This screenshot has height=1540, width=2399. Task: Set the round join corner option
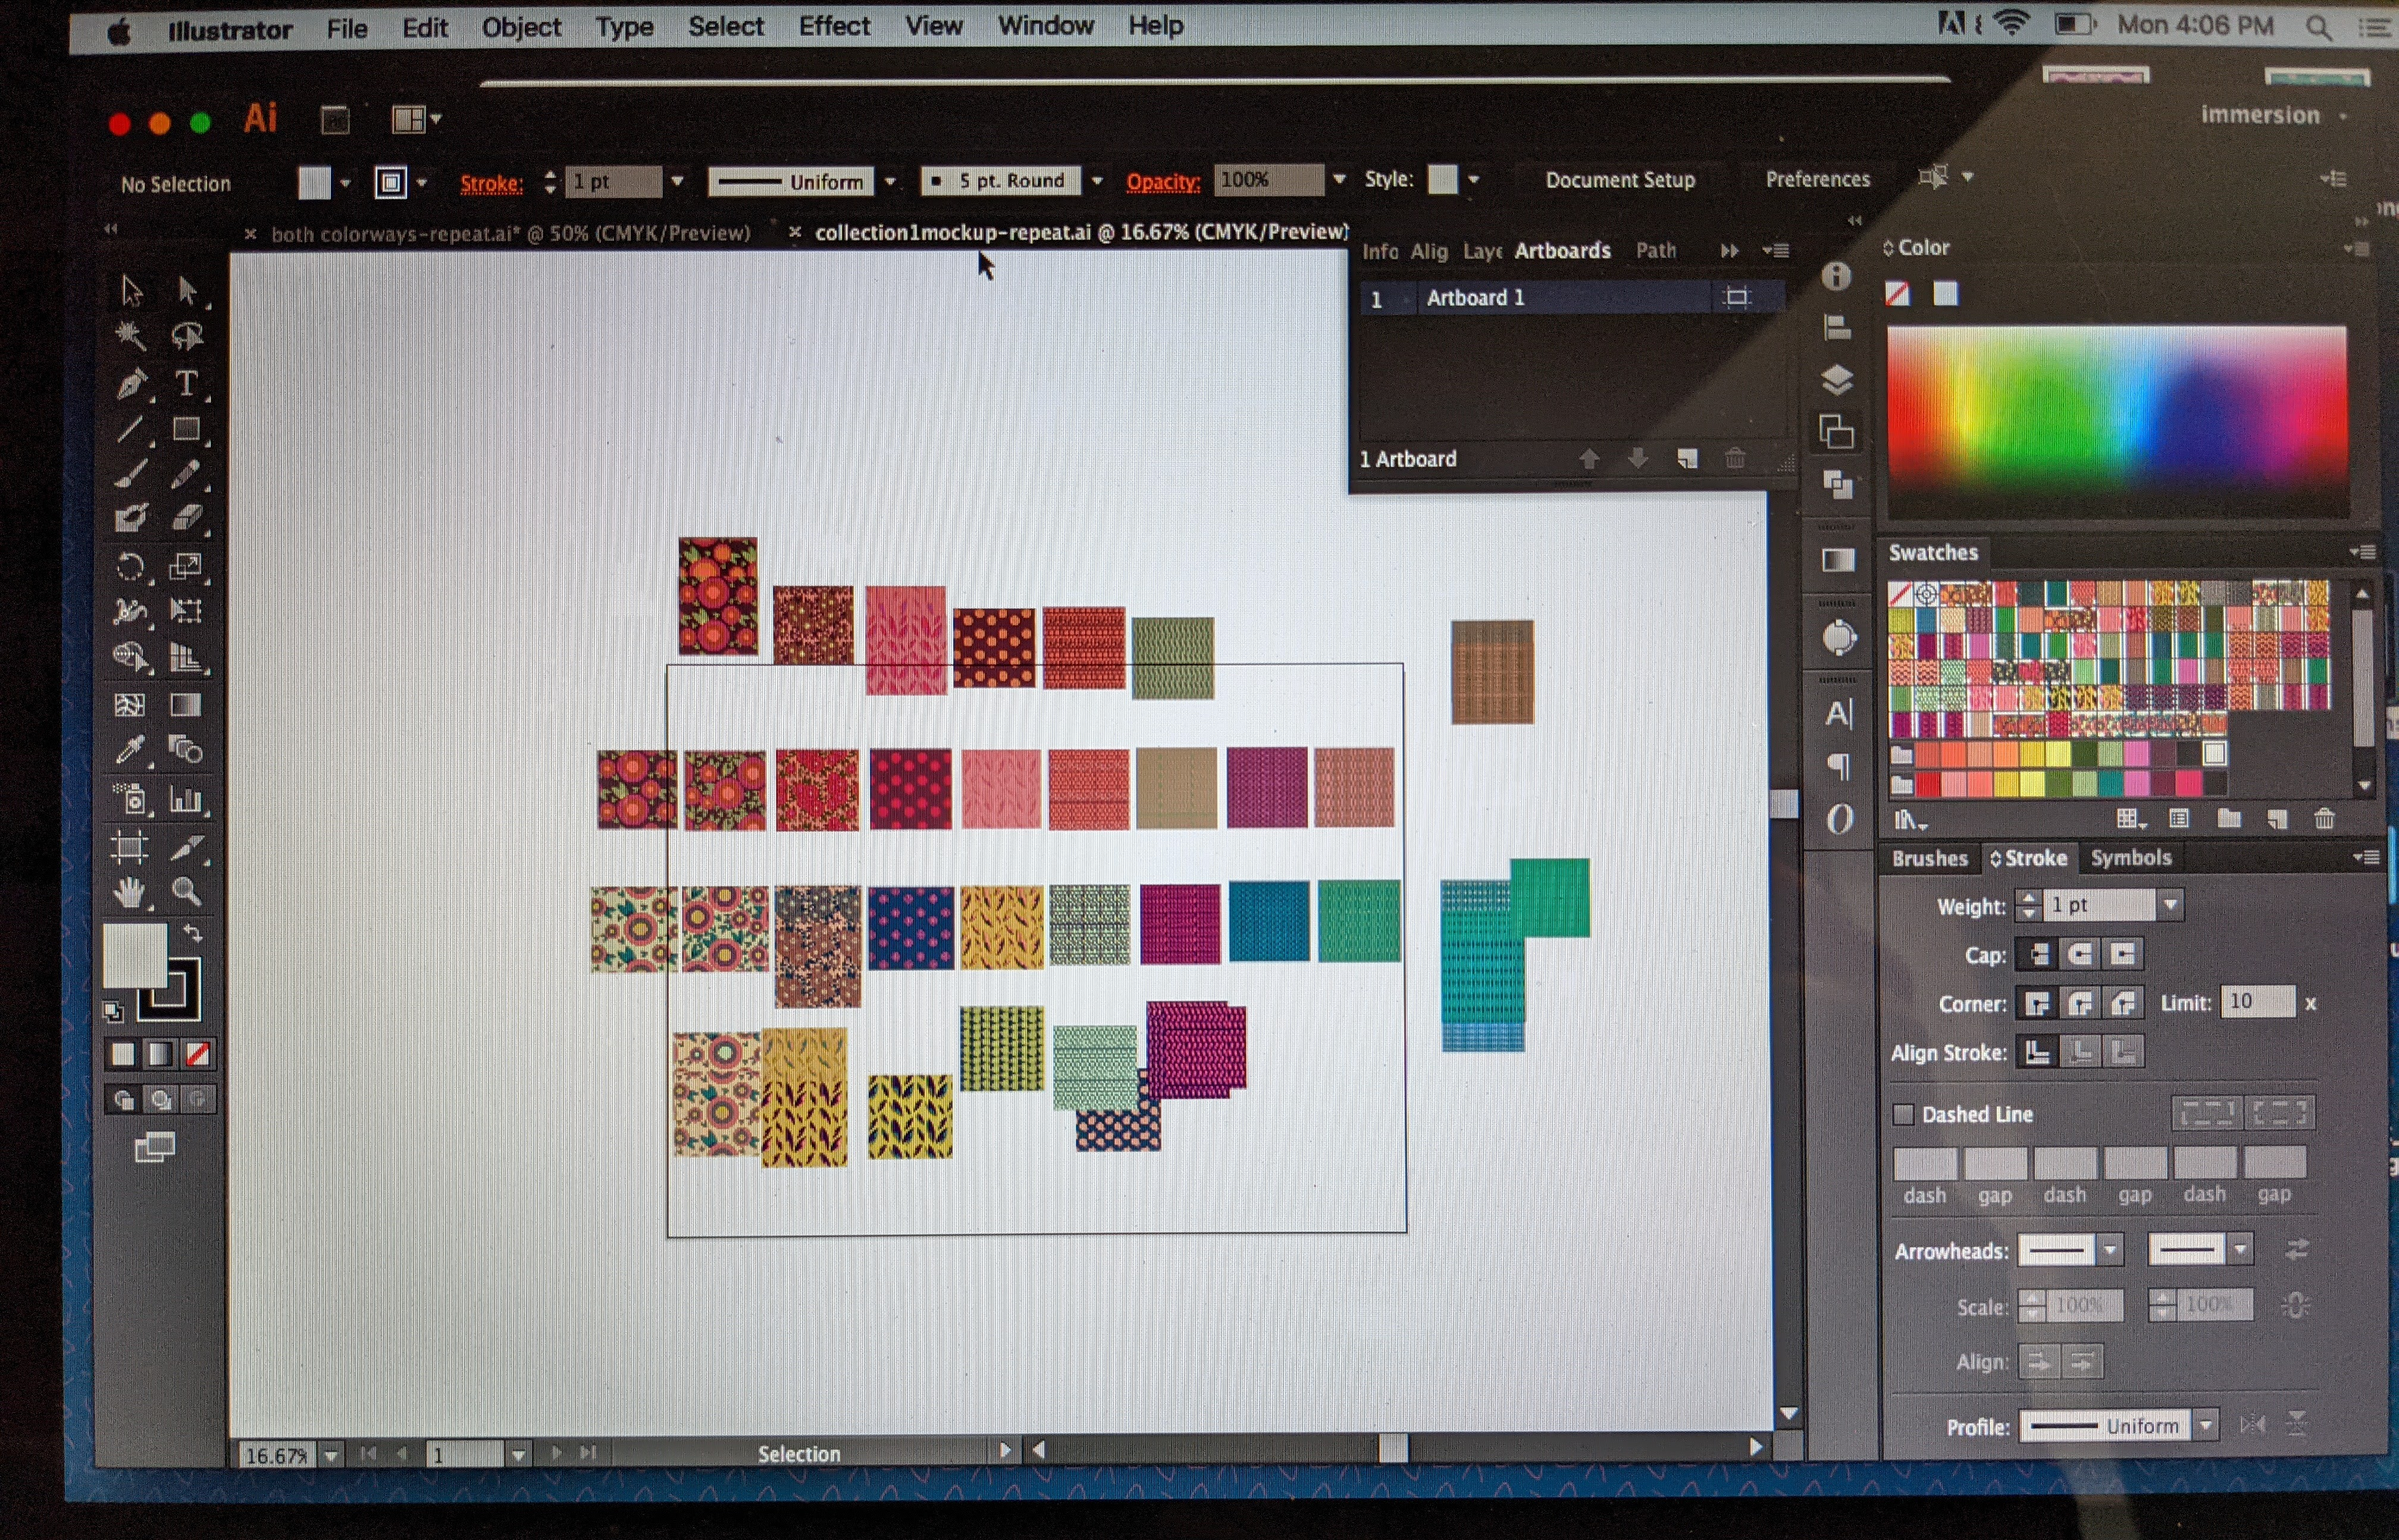coord(2080,1003)
